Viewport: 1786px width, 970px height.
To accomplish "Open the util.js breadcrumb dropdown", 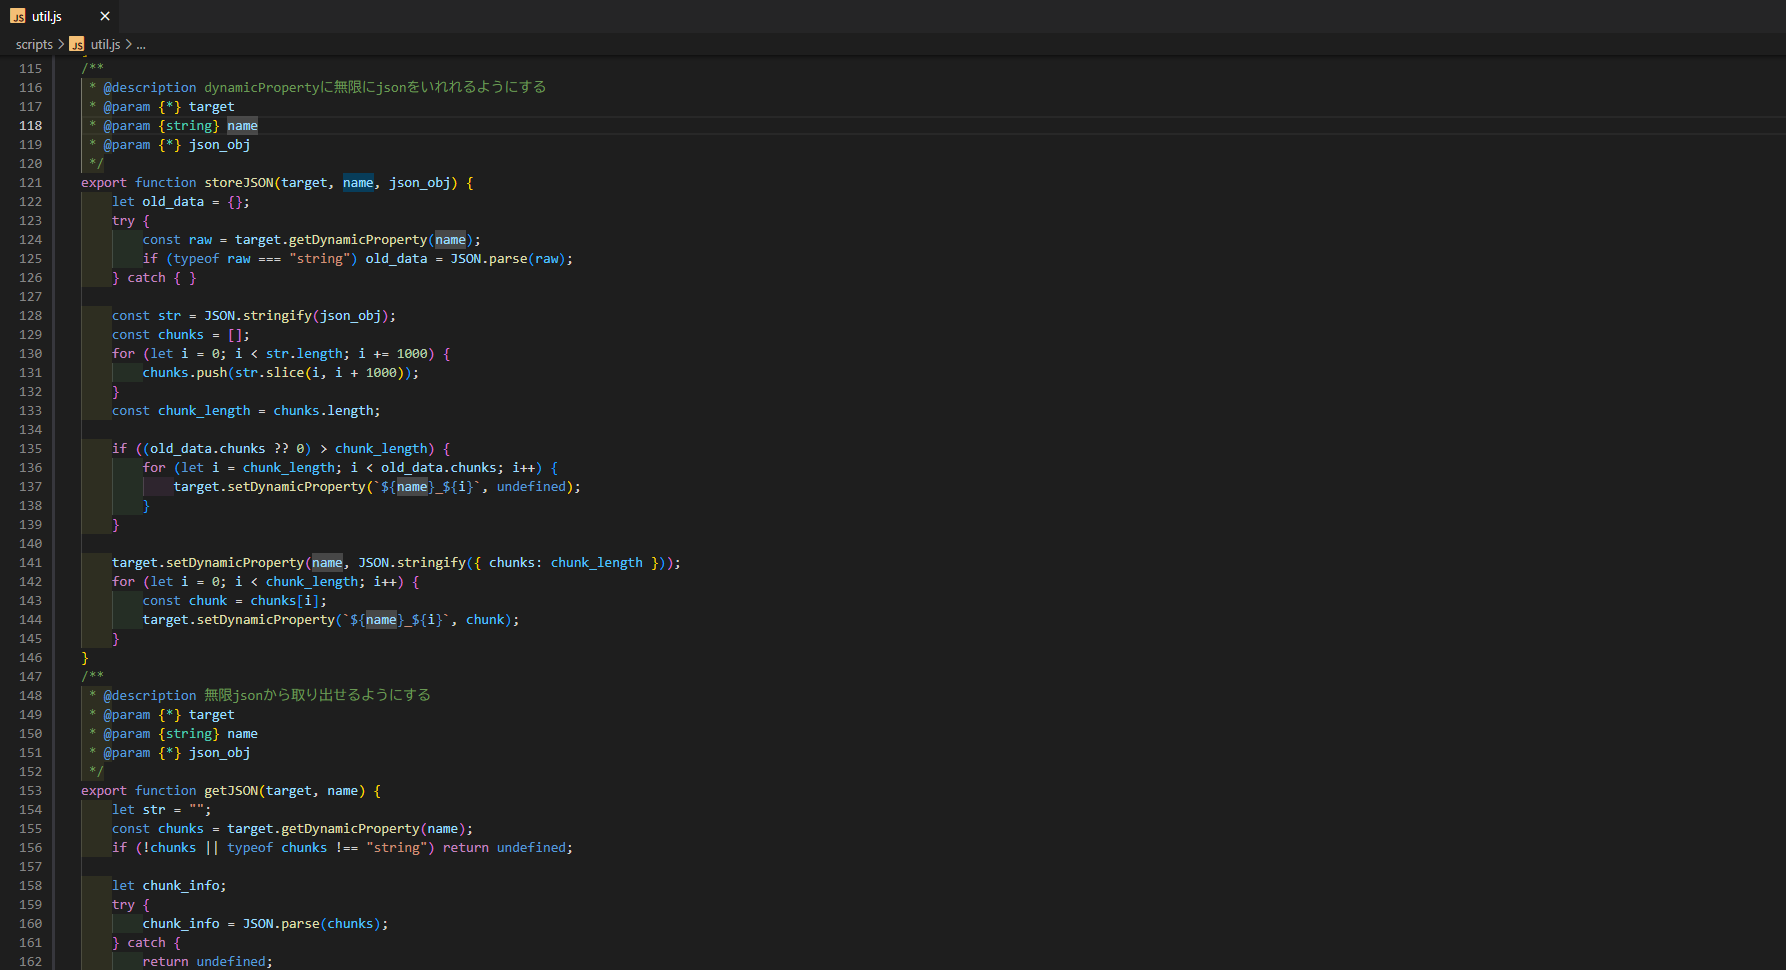I will (105, 44).
